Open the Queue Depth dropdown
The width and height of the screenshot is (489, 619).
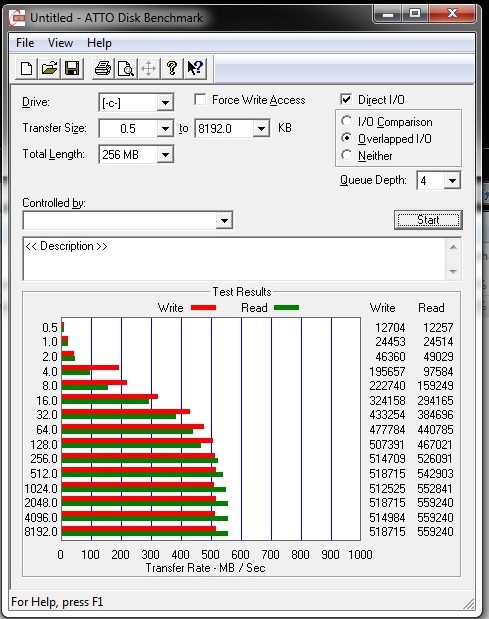(x=452, y=180)
